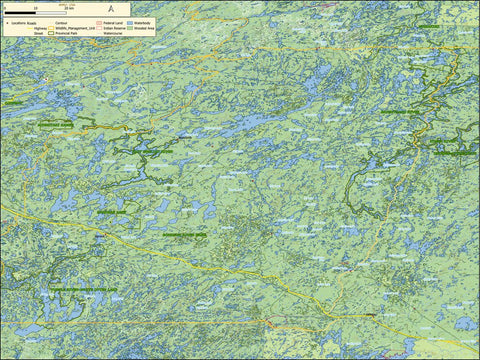Click the "Contour" legend label

(61, 23)
